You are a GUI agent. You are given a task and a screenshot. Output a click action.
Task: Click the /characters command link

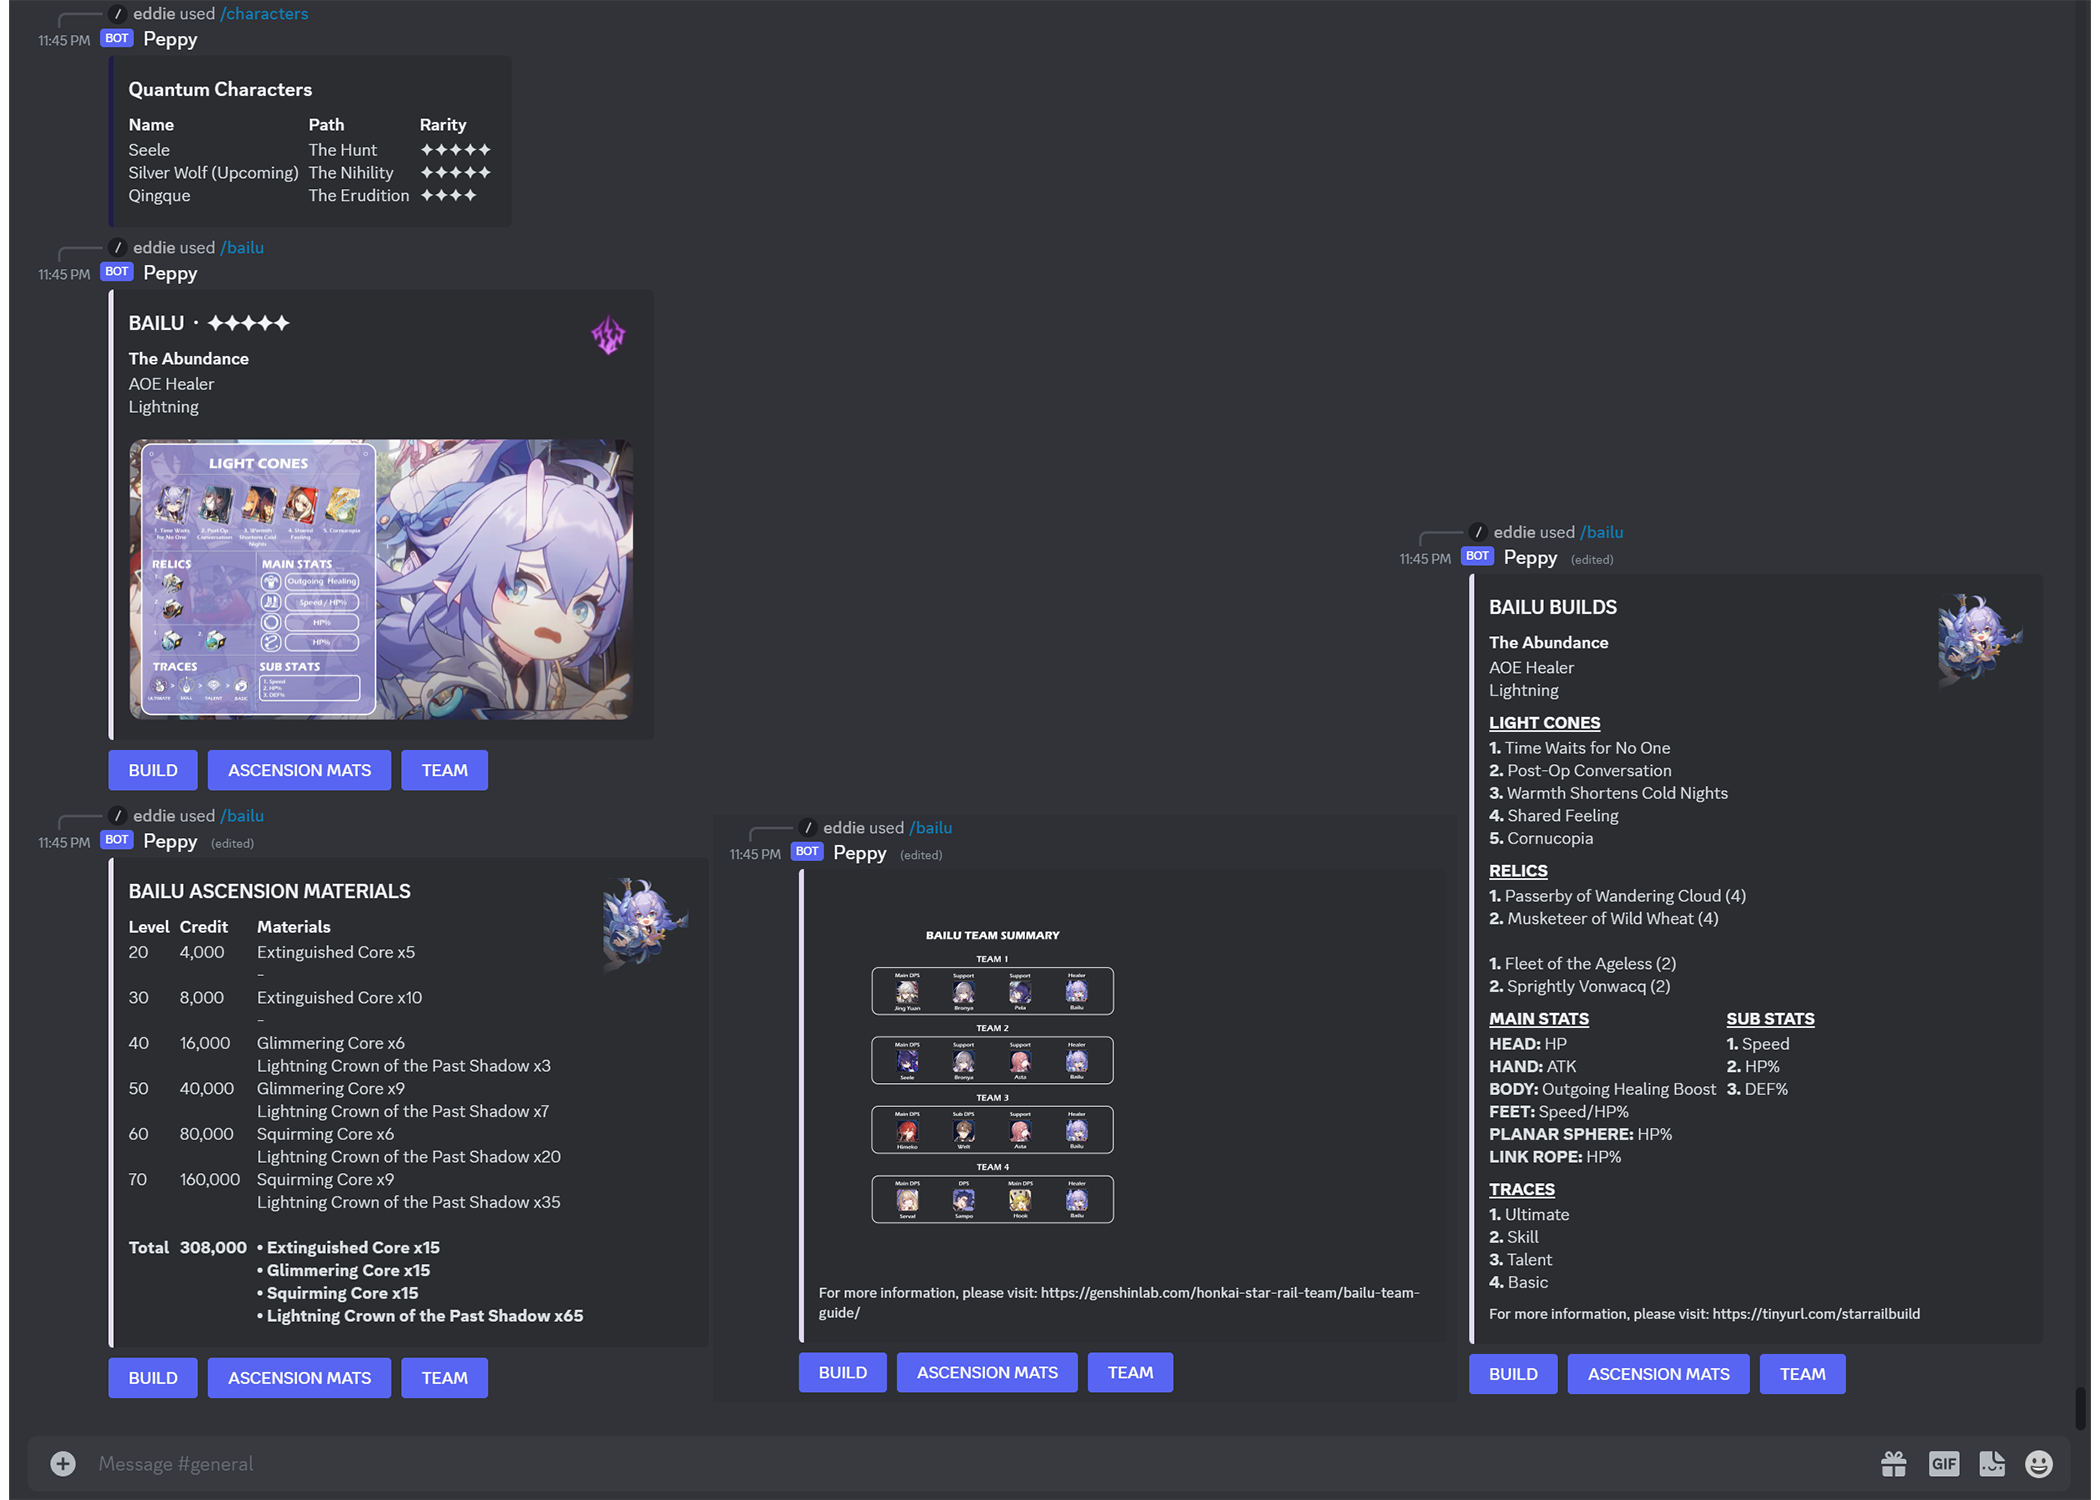264,14
